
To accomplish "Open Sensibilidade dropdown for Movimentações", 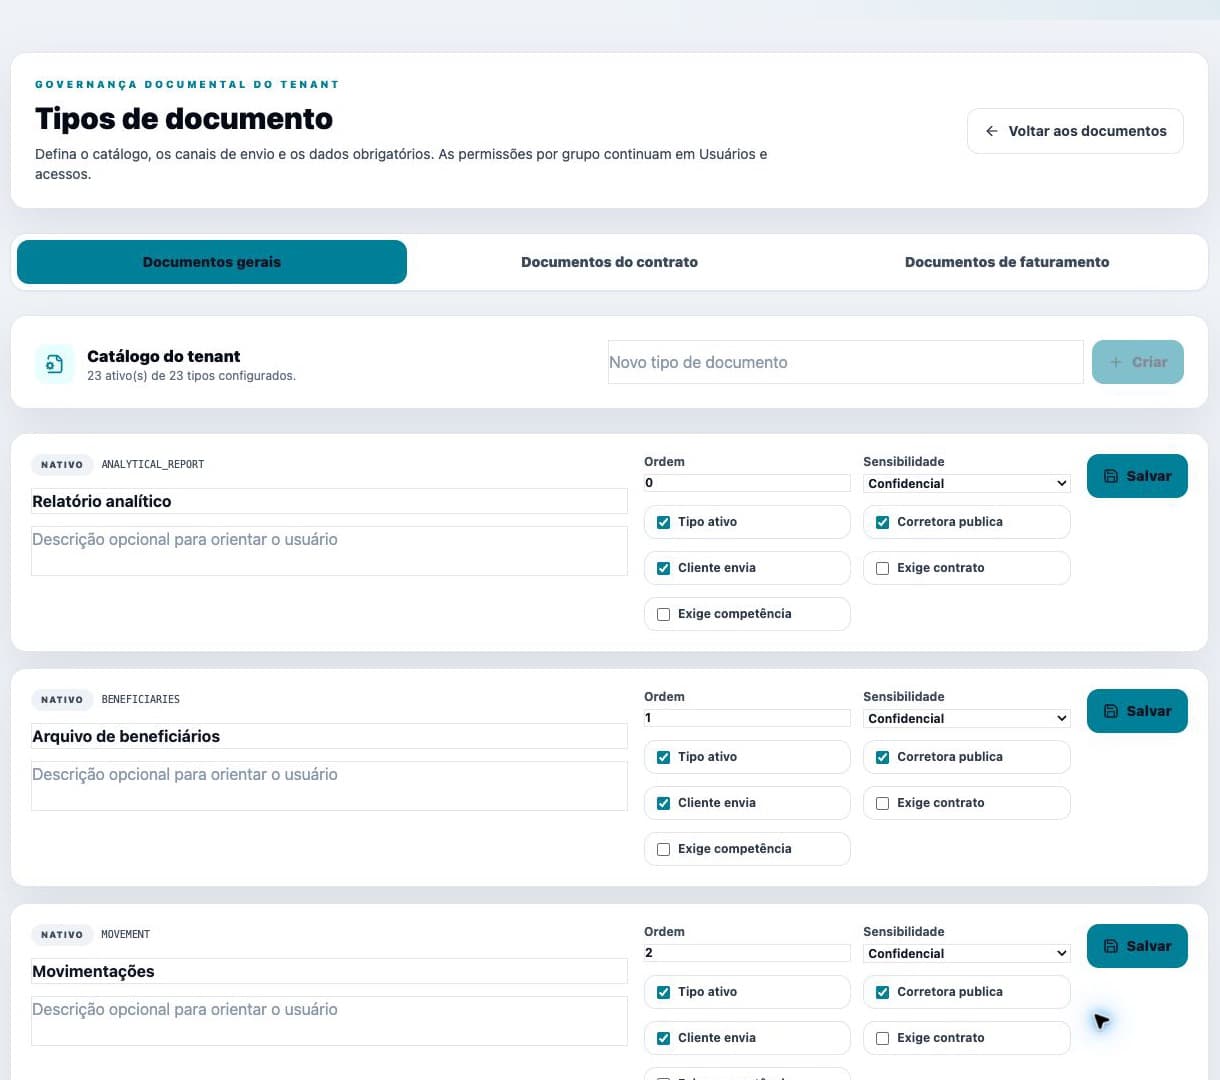I will (x=967, y=953).
